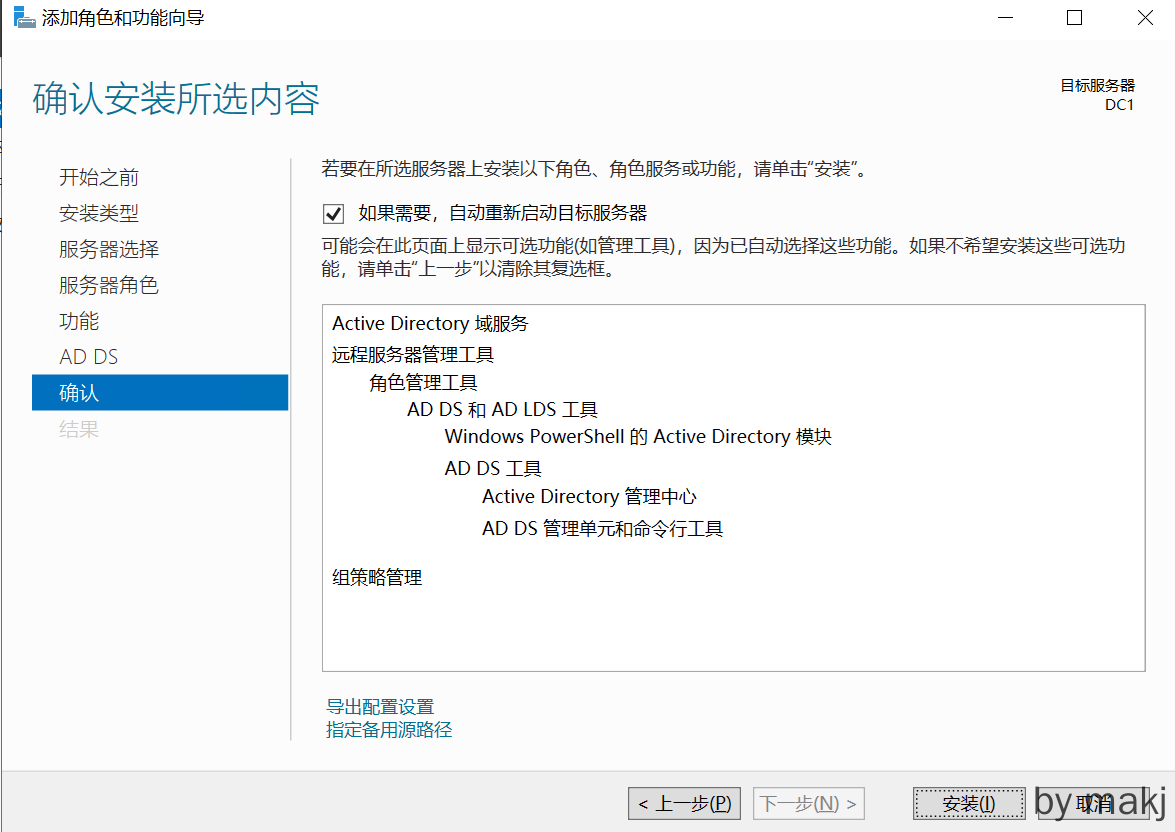
Task: Open the 功能 wizard step
Action: [x=79, y=321]
